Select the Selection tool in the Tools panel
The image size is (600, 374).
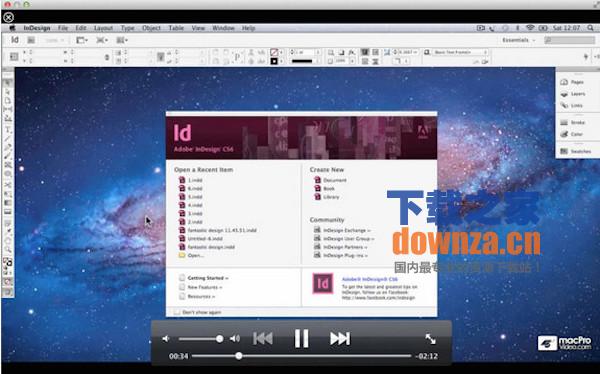(8, 82)
